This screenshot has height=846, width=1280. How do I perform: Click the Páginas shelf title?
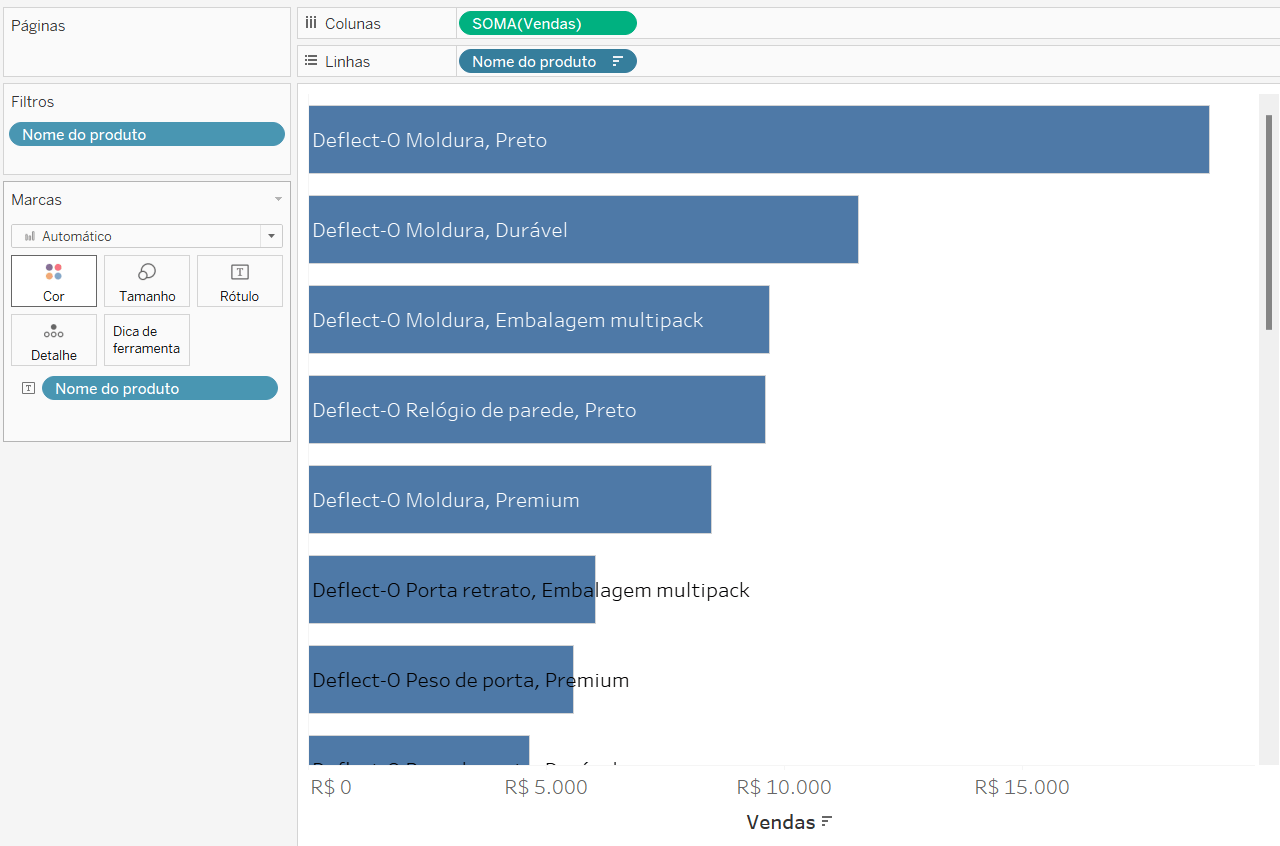(x=38, y=26)
